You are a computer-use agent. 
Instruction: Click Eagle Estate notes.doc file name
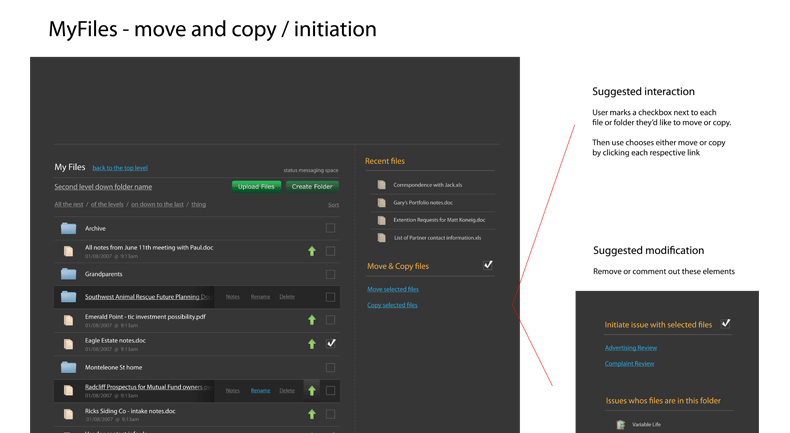115,341
